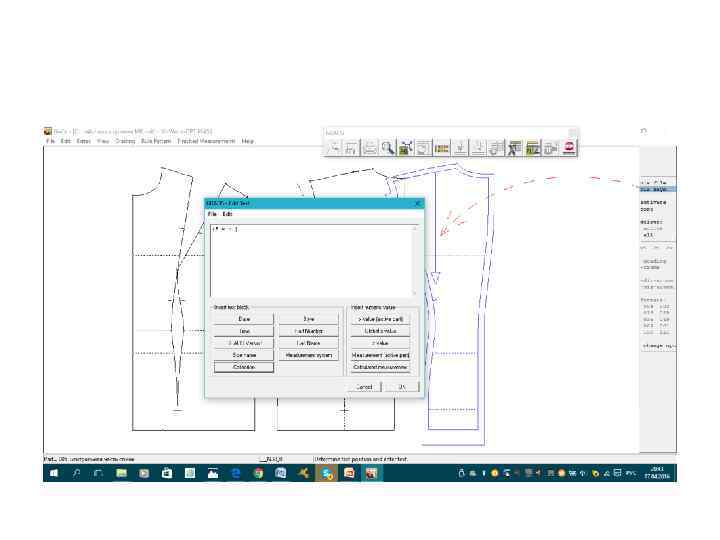Insert the Date text block
Screen dimensions: 720x540
[x=244, y=319]
